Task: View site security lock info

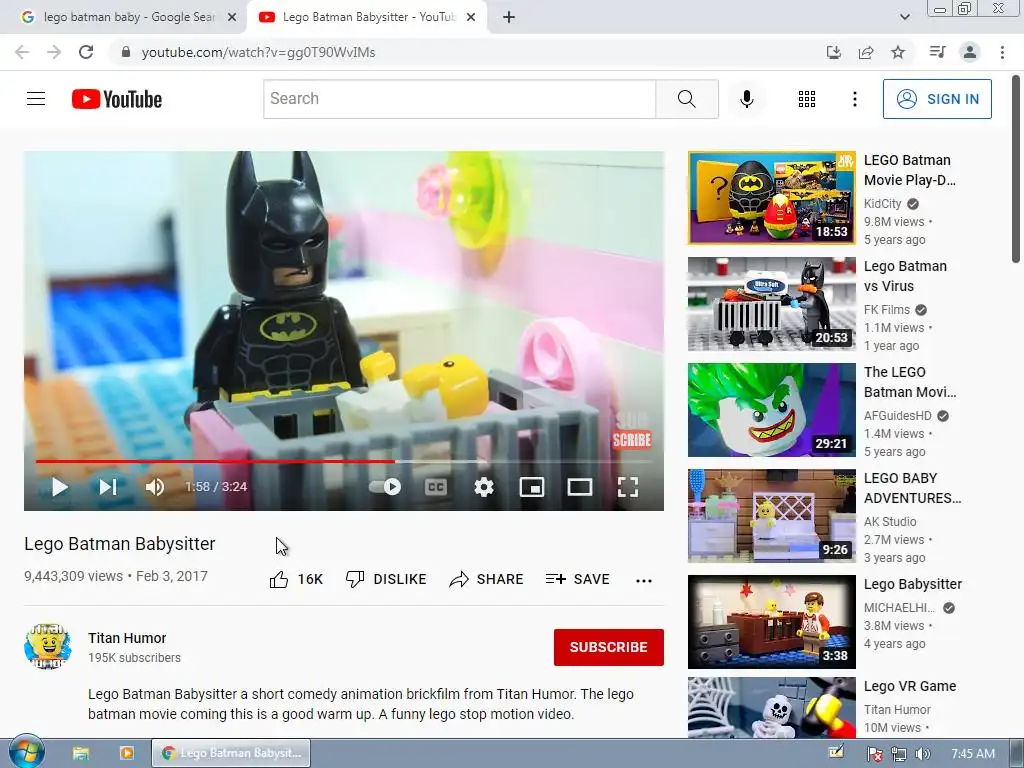Action: click(x=127, y=52)
